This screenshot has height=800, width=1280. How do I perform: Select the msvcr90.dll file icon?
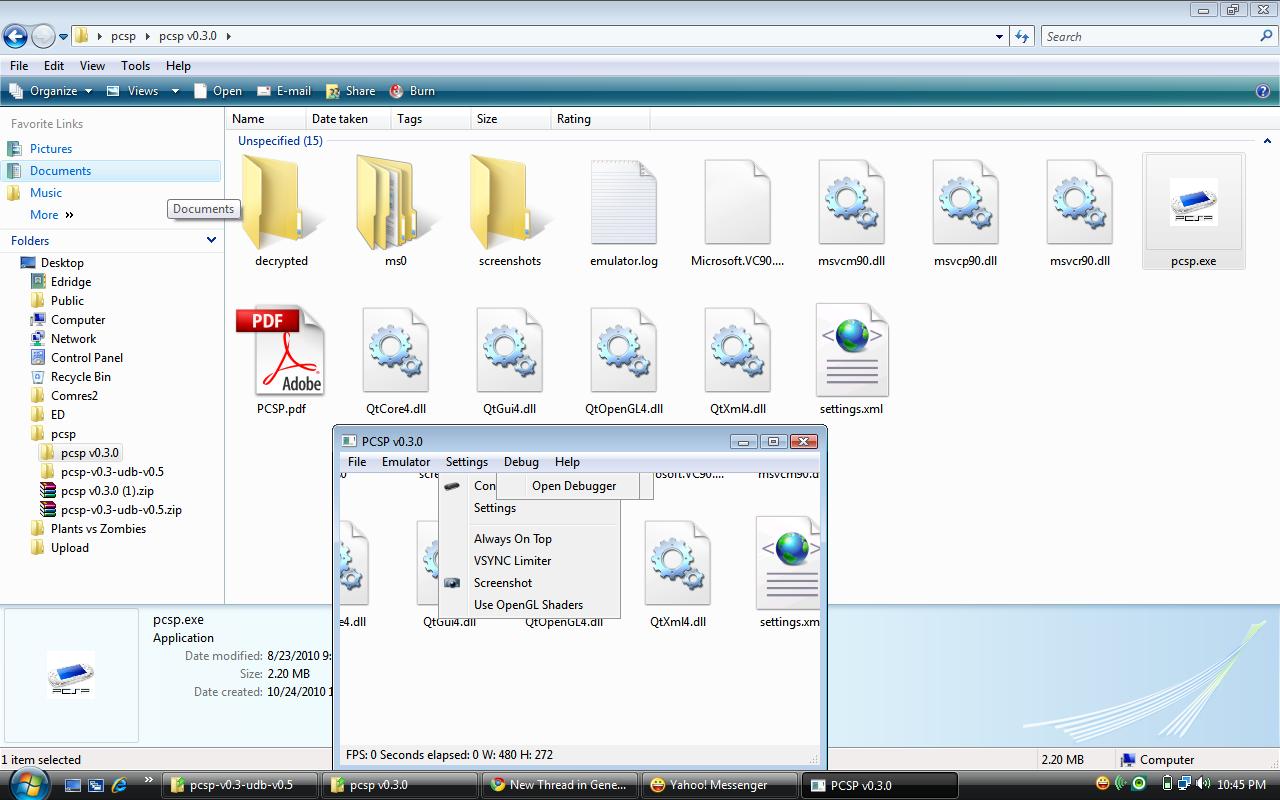coord(1079,202)
